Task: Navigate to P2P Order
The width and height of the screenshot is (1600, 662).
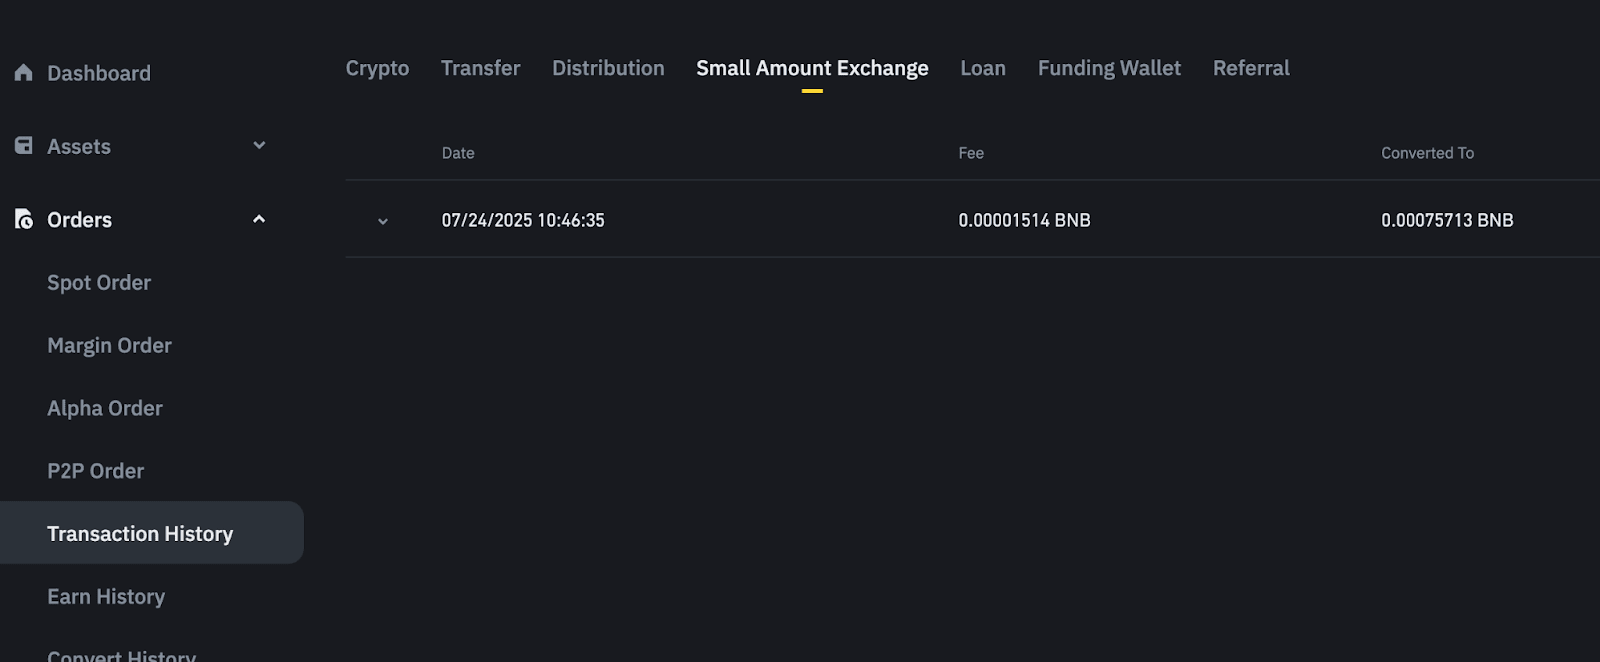Action: click(x=96, y=471)
